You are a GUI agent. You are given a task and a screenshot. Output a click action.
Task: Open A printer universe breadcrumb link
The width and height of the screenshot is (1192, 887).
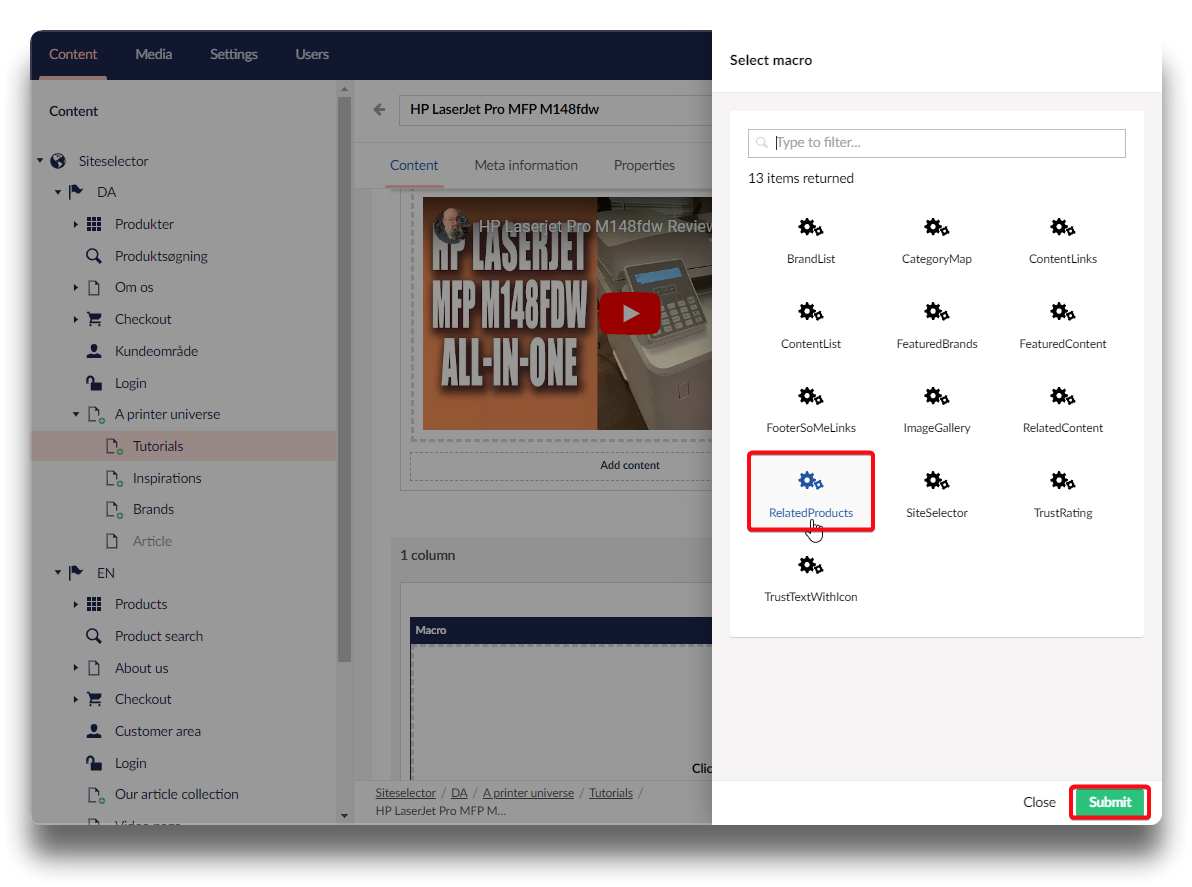528,793
